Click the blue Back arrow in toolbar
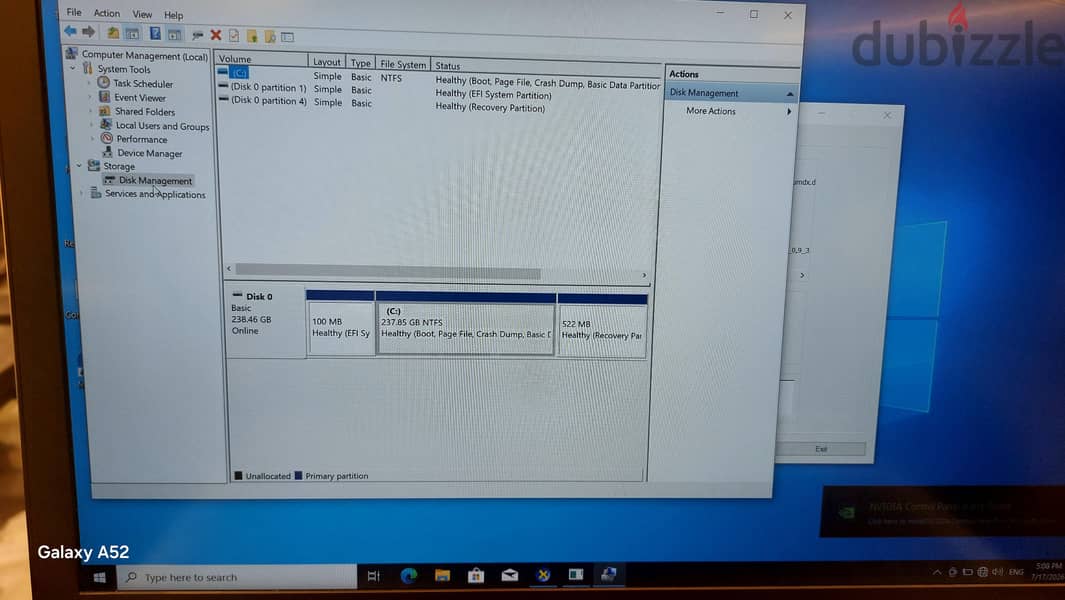The height and width of the screenshot is (600, 1065). coord(70,31)
